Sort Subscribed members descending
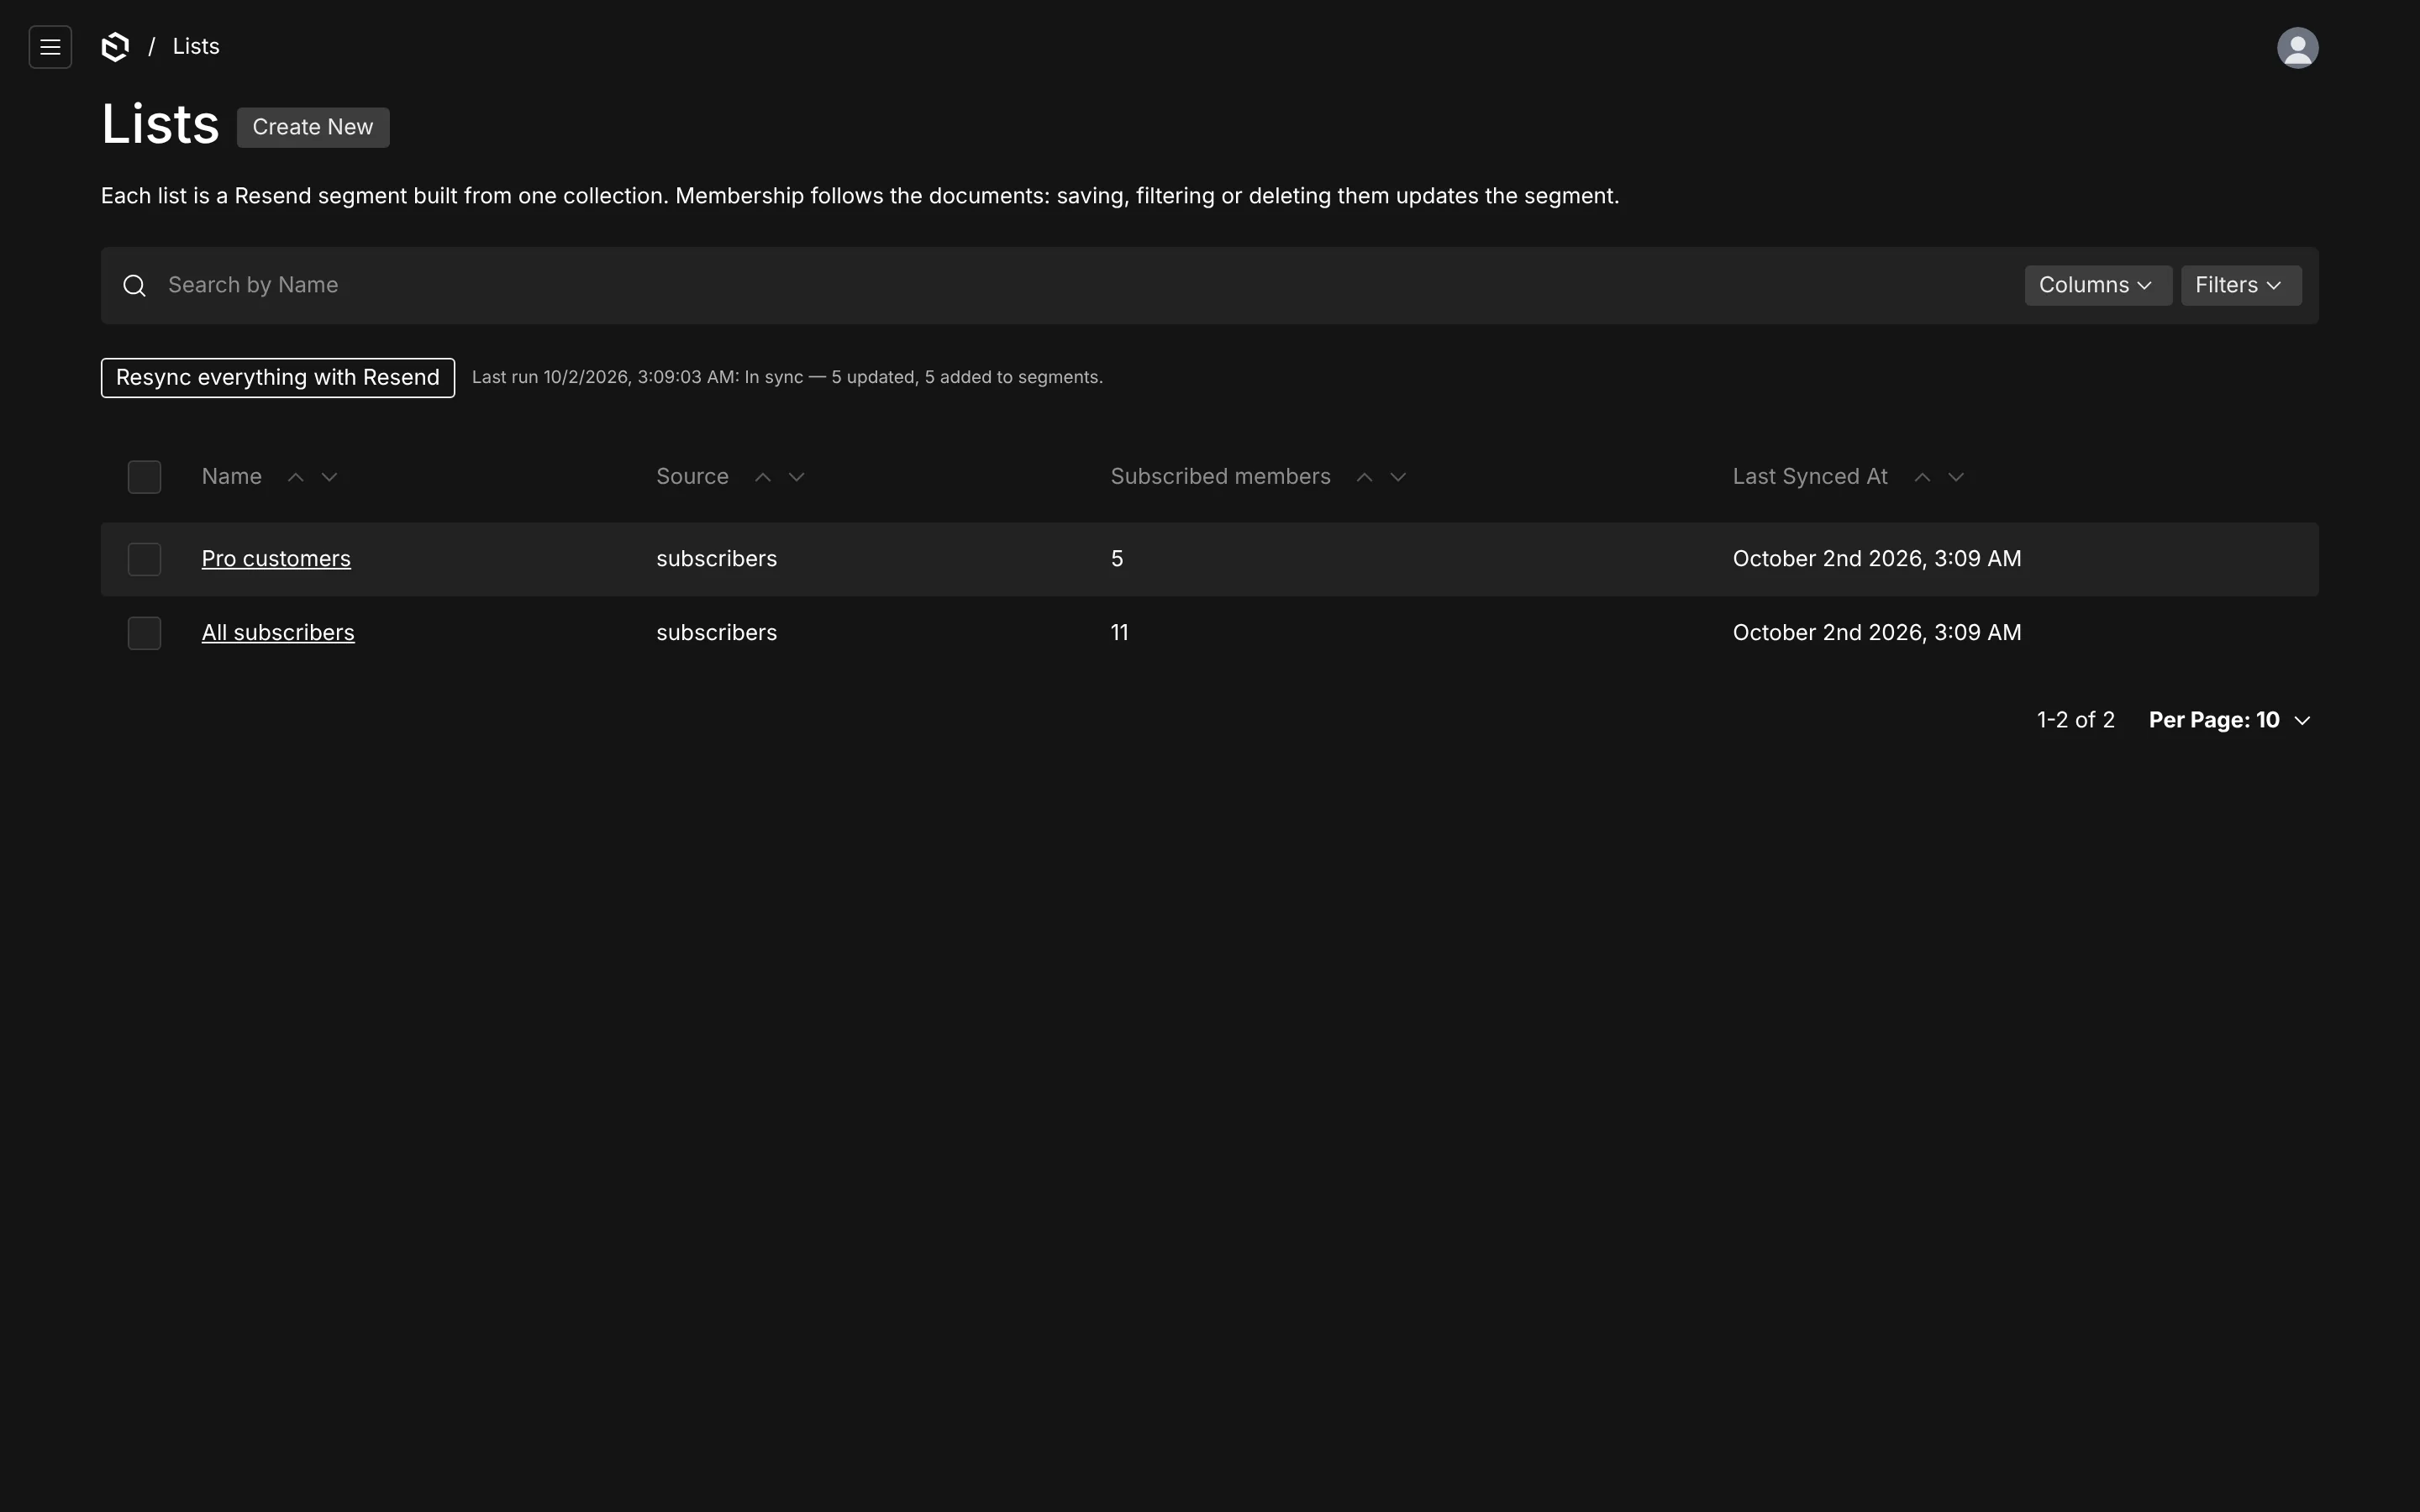 click(1398, 477)
